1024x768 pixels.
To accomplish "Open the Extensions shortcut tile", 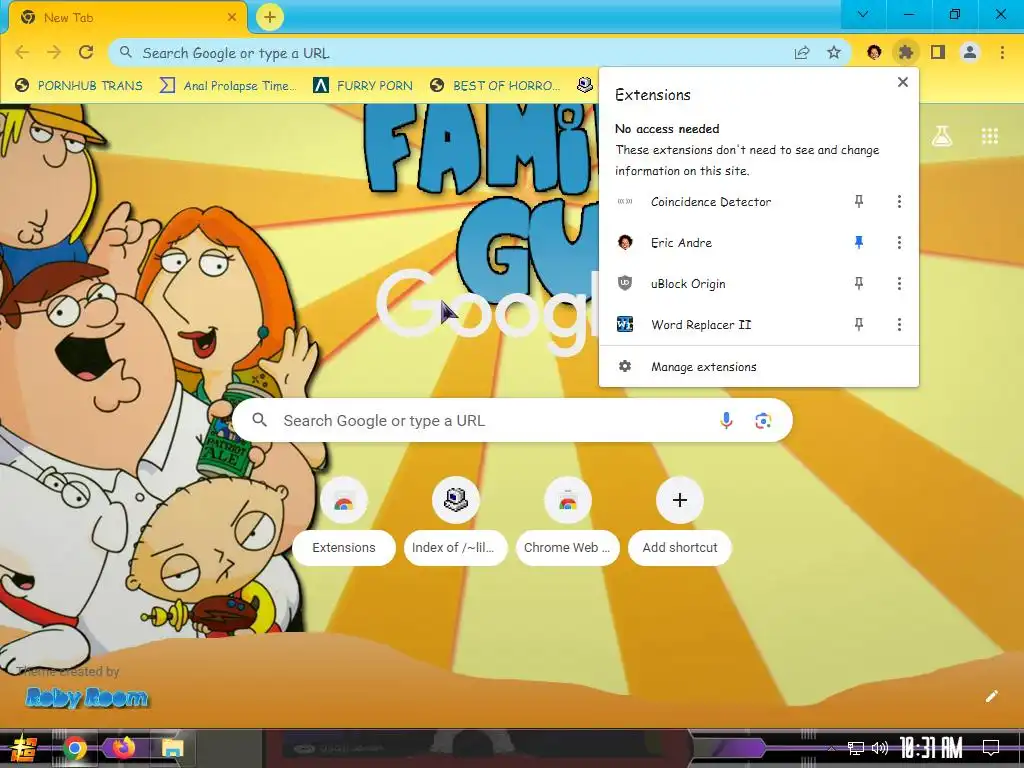I will (344, 521).
